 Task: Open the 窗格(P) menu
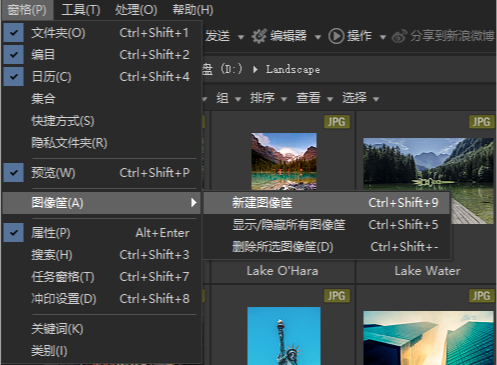[x=27, y=10]
